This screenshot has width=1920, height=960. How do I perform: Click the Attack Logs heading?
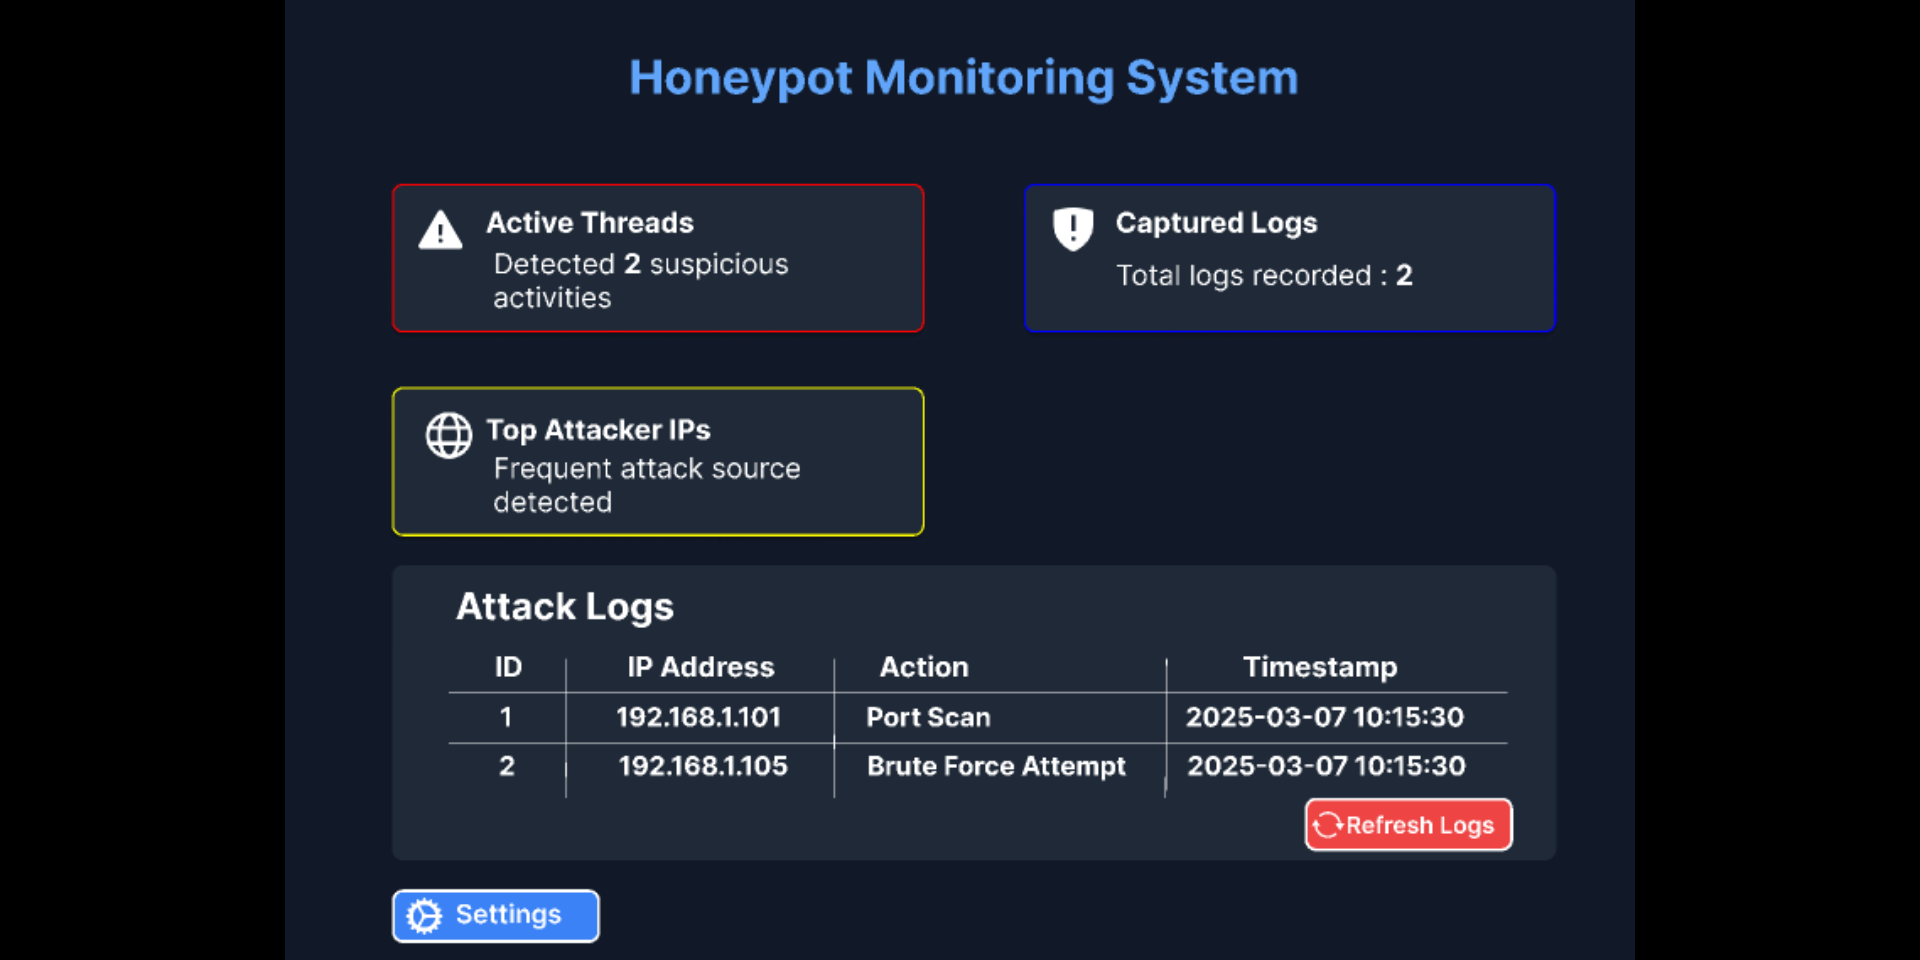point(565,607)
